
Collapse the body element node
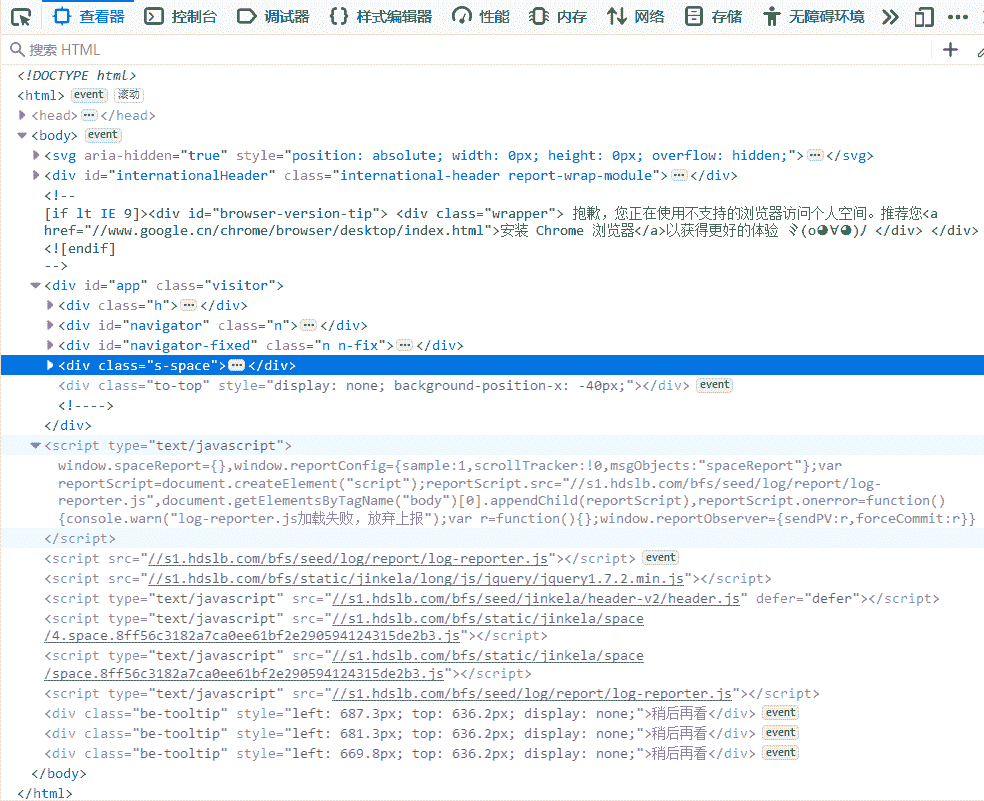click(x=22, y=135)
